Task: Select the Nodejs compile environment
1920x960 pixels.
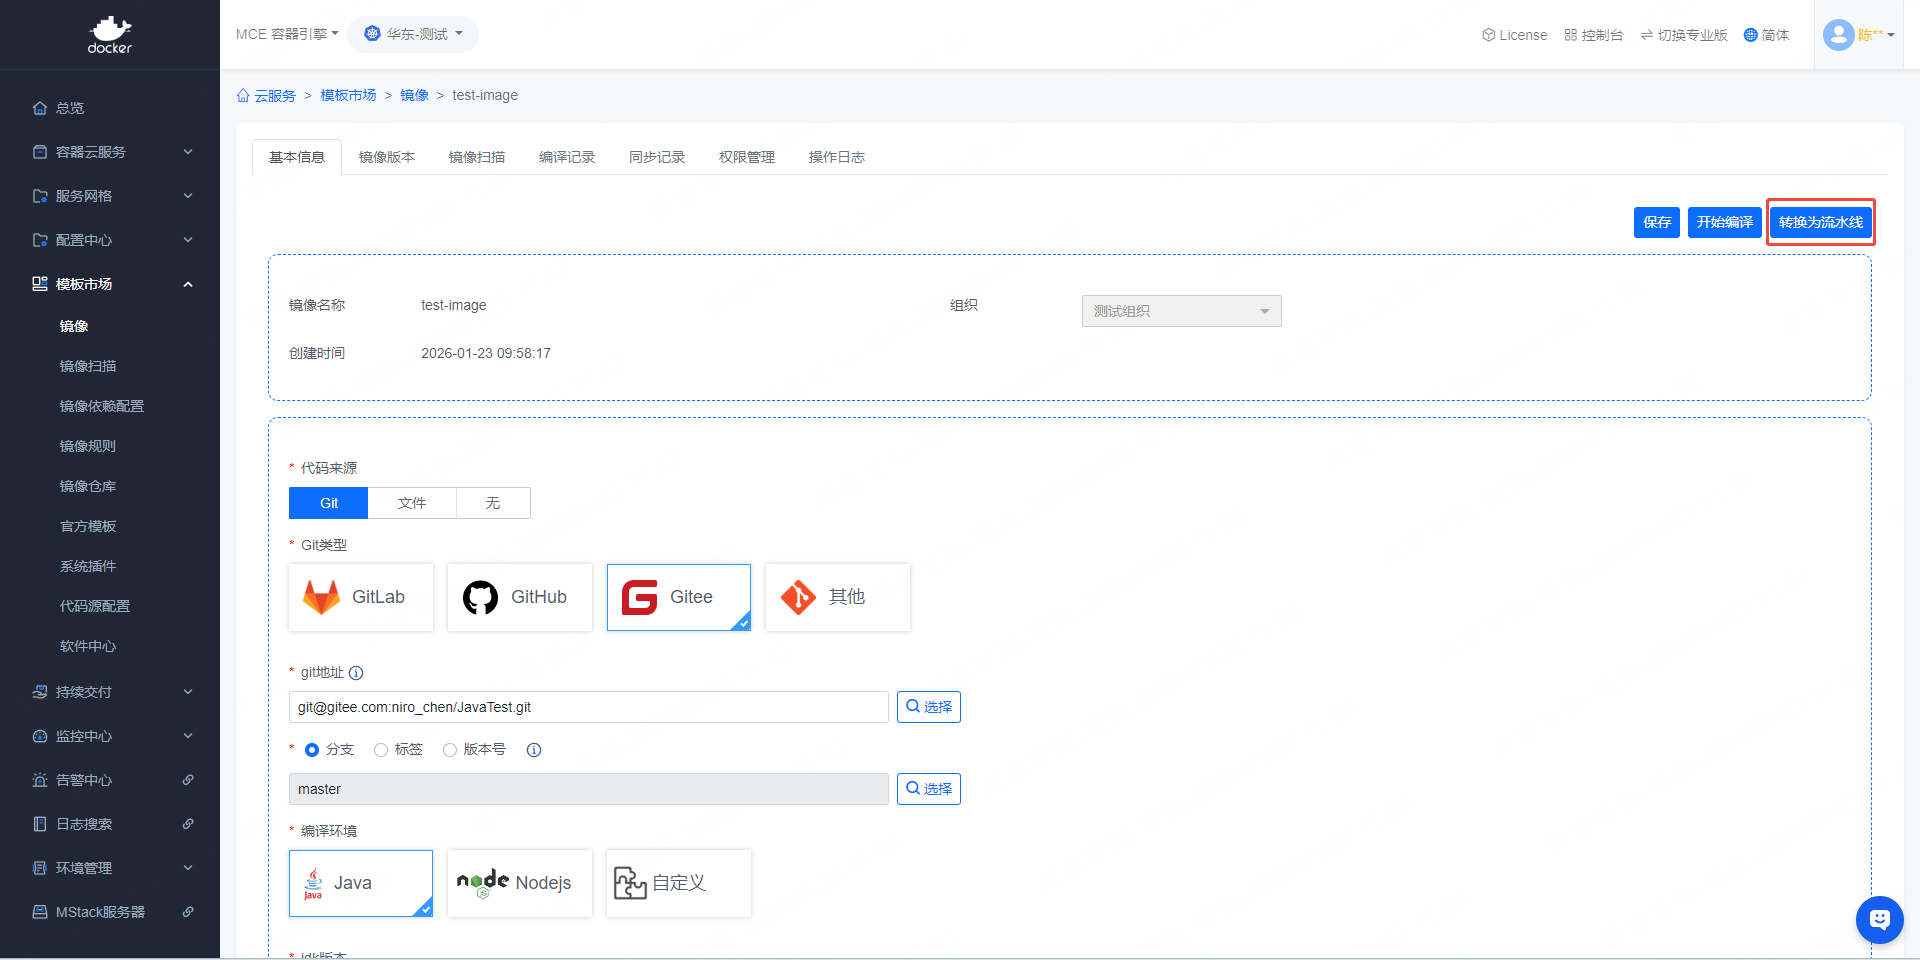Action: pos(519,883)
